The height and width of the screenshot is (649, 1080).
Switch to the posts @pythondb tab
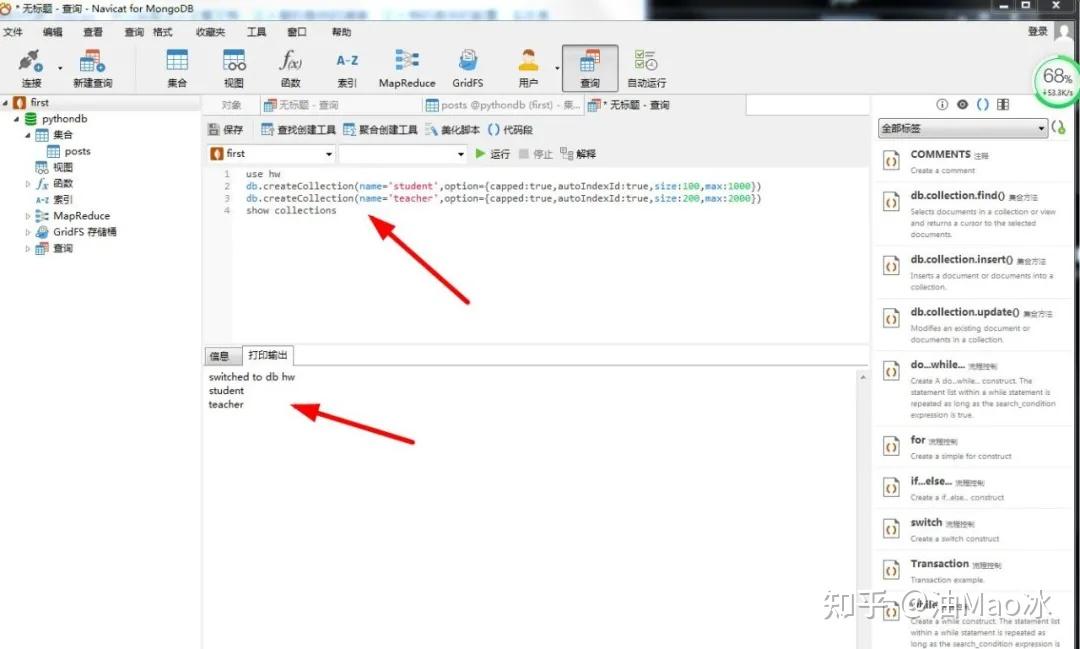[503, 105]
